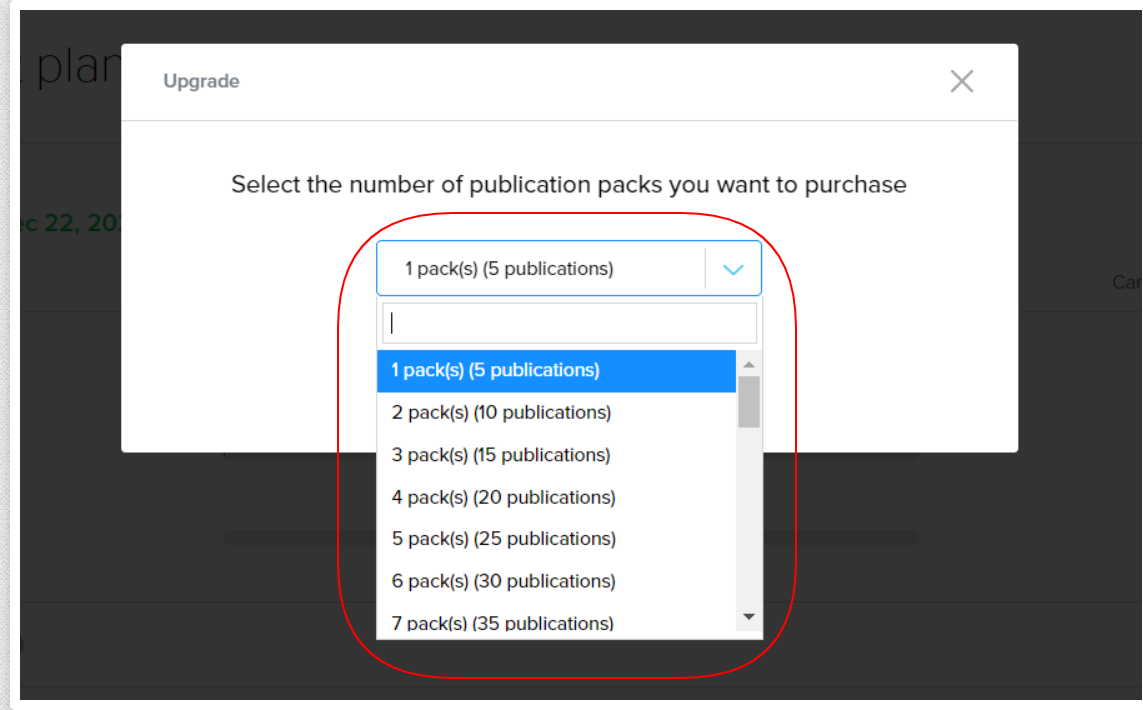1143x710 pixels.
Task: Click the selected pack value field
Action: pos(540,269)
